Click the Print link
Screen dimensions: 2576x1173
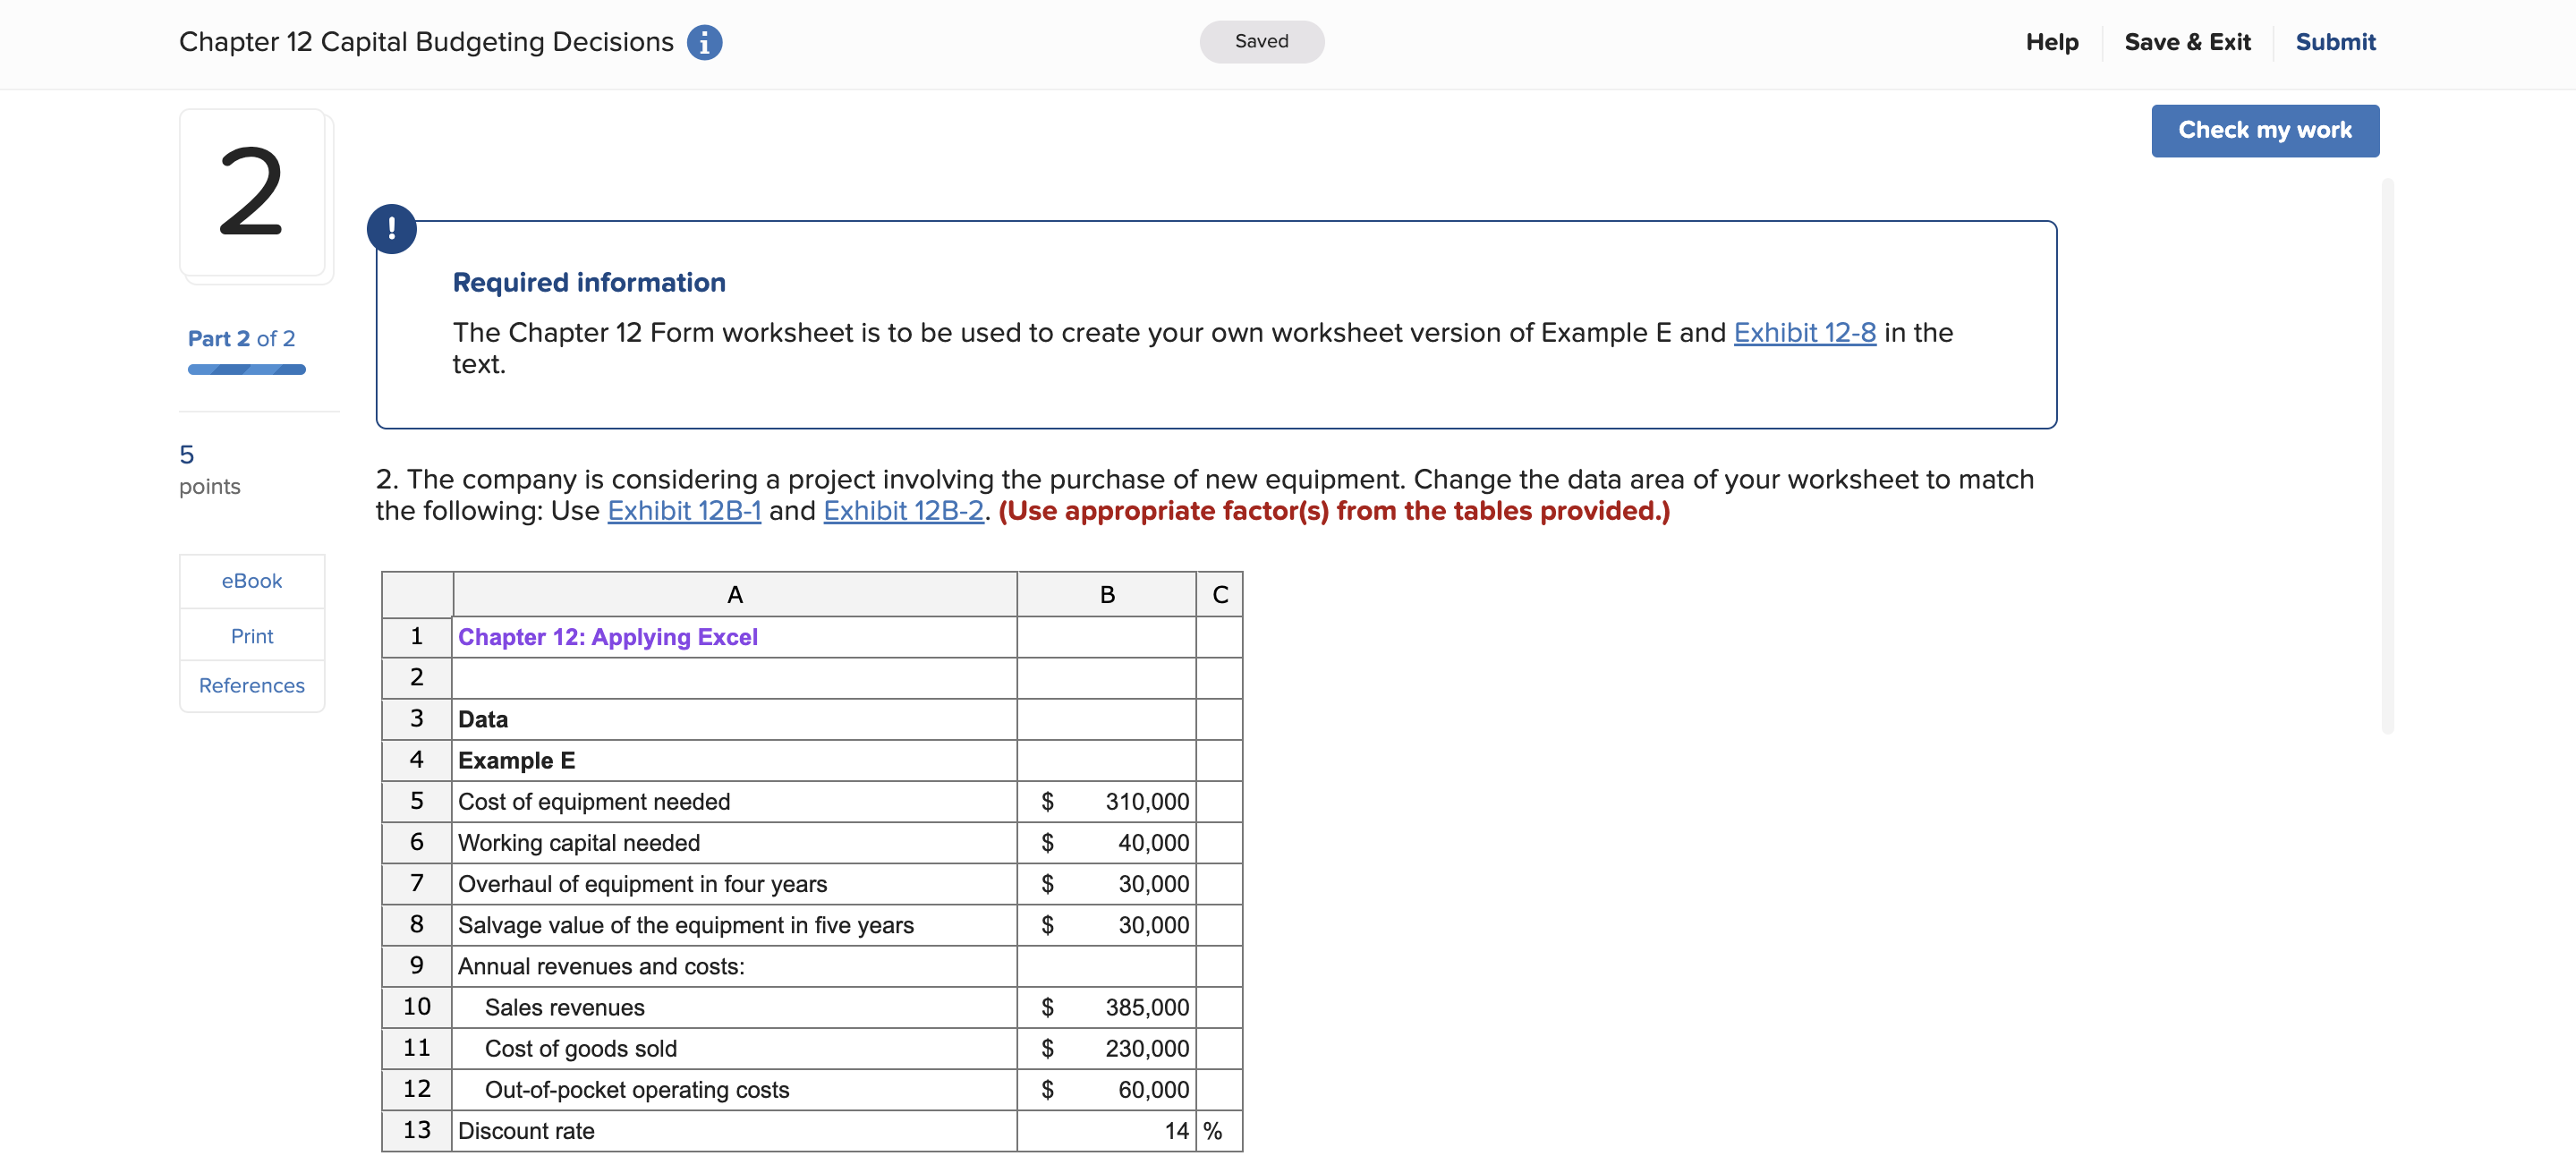pos(252,636)
